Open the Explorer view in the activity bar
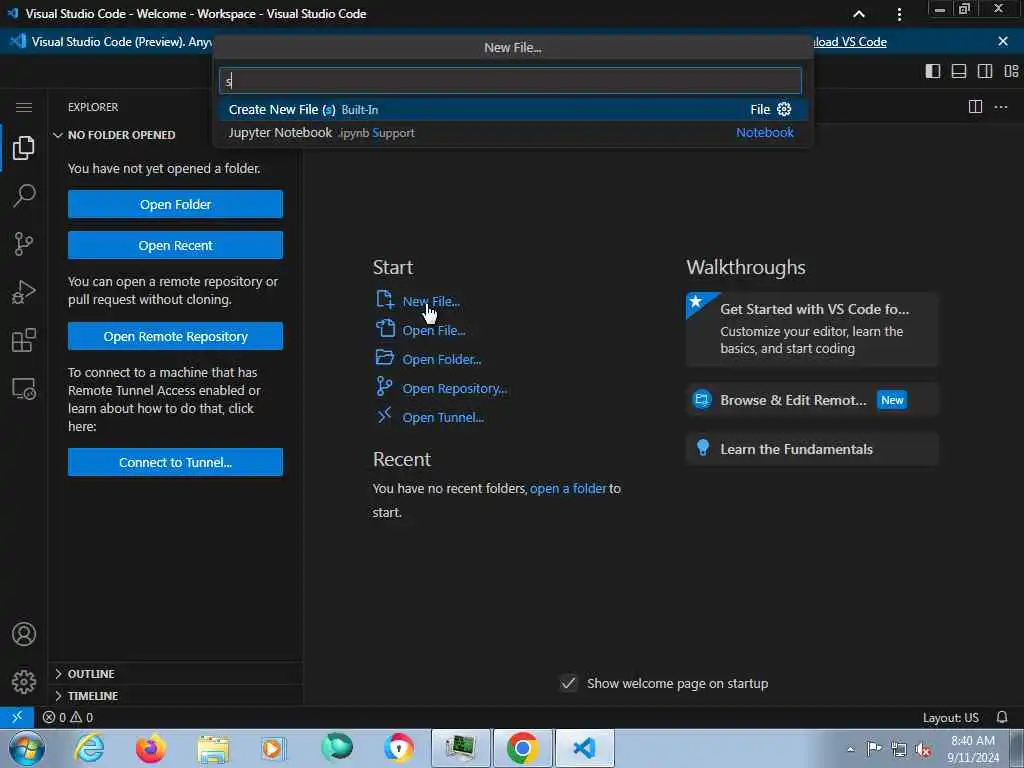 [x=24, y=148]
